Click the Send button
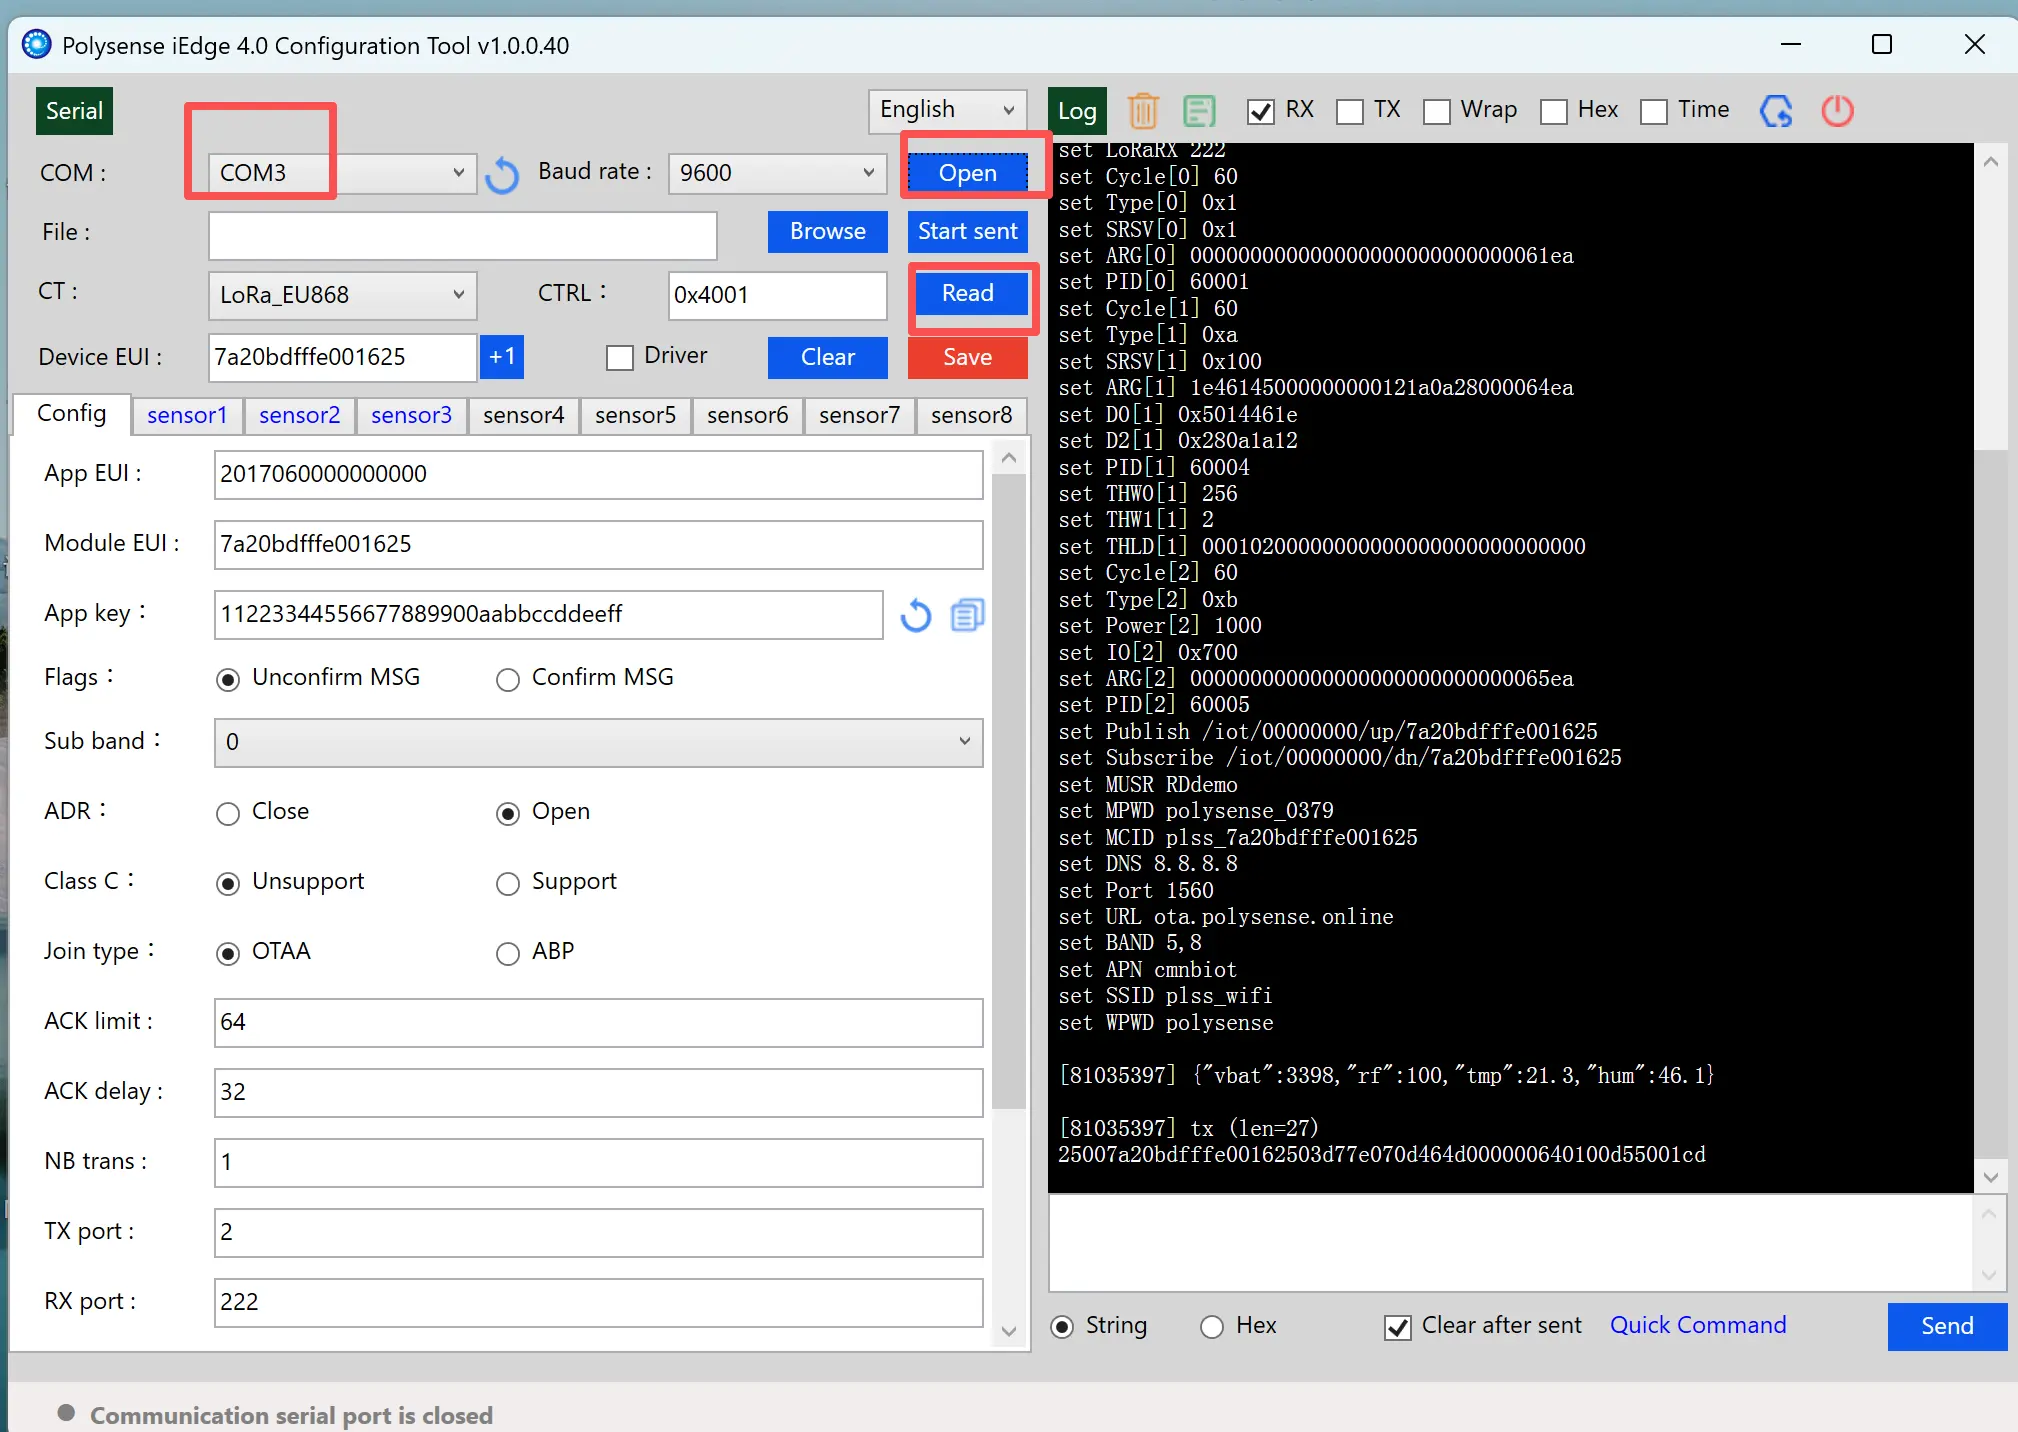This screenshot has height=1432, width=2018. tap(1947, 1327)
